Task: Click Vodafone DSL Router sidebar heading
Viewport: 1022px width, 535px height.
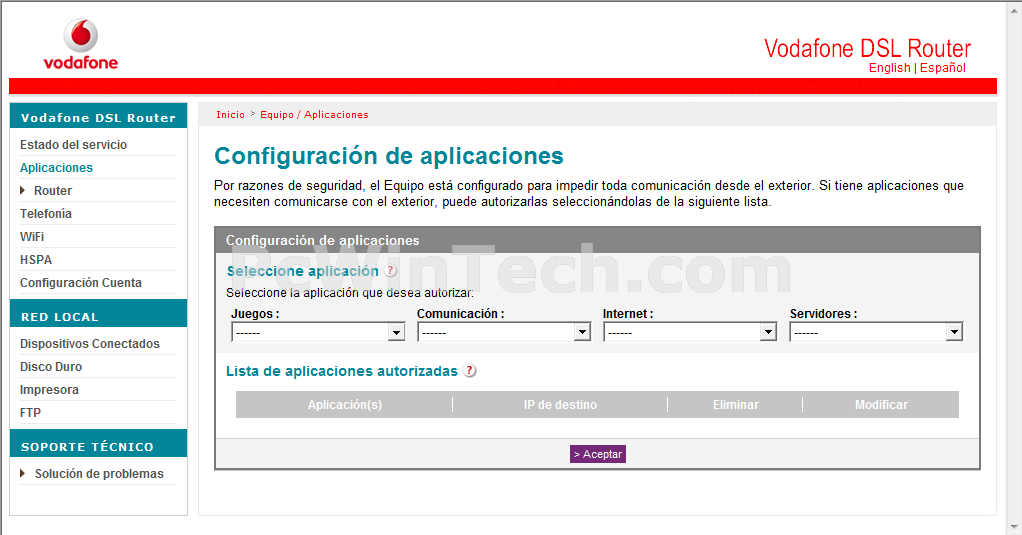Action: coord(98,118)
